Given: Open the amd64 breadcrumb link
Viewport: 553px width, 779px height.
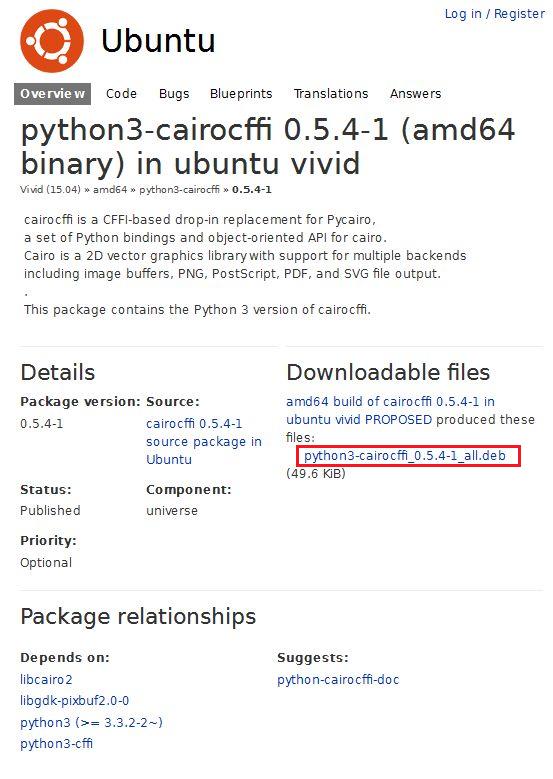Looking at the screenshot, I should [x=110, y=190].
